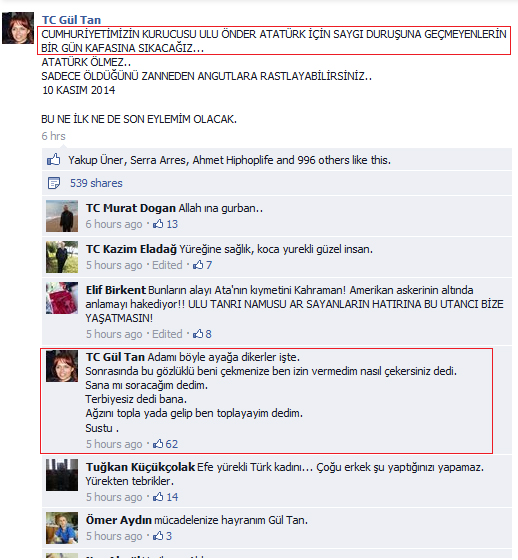Click like icon with 62 on Gül Tan's comment
The image size is (518, 560).
(158, 444)
